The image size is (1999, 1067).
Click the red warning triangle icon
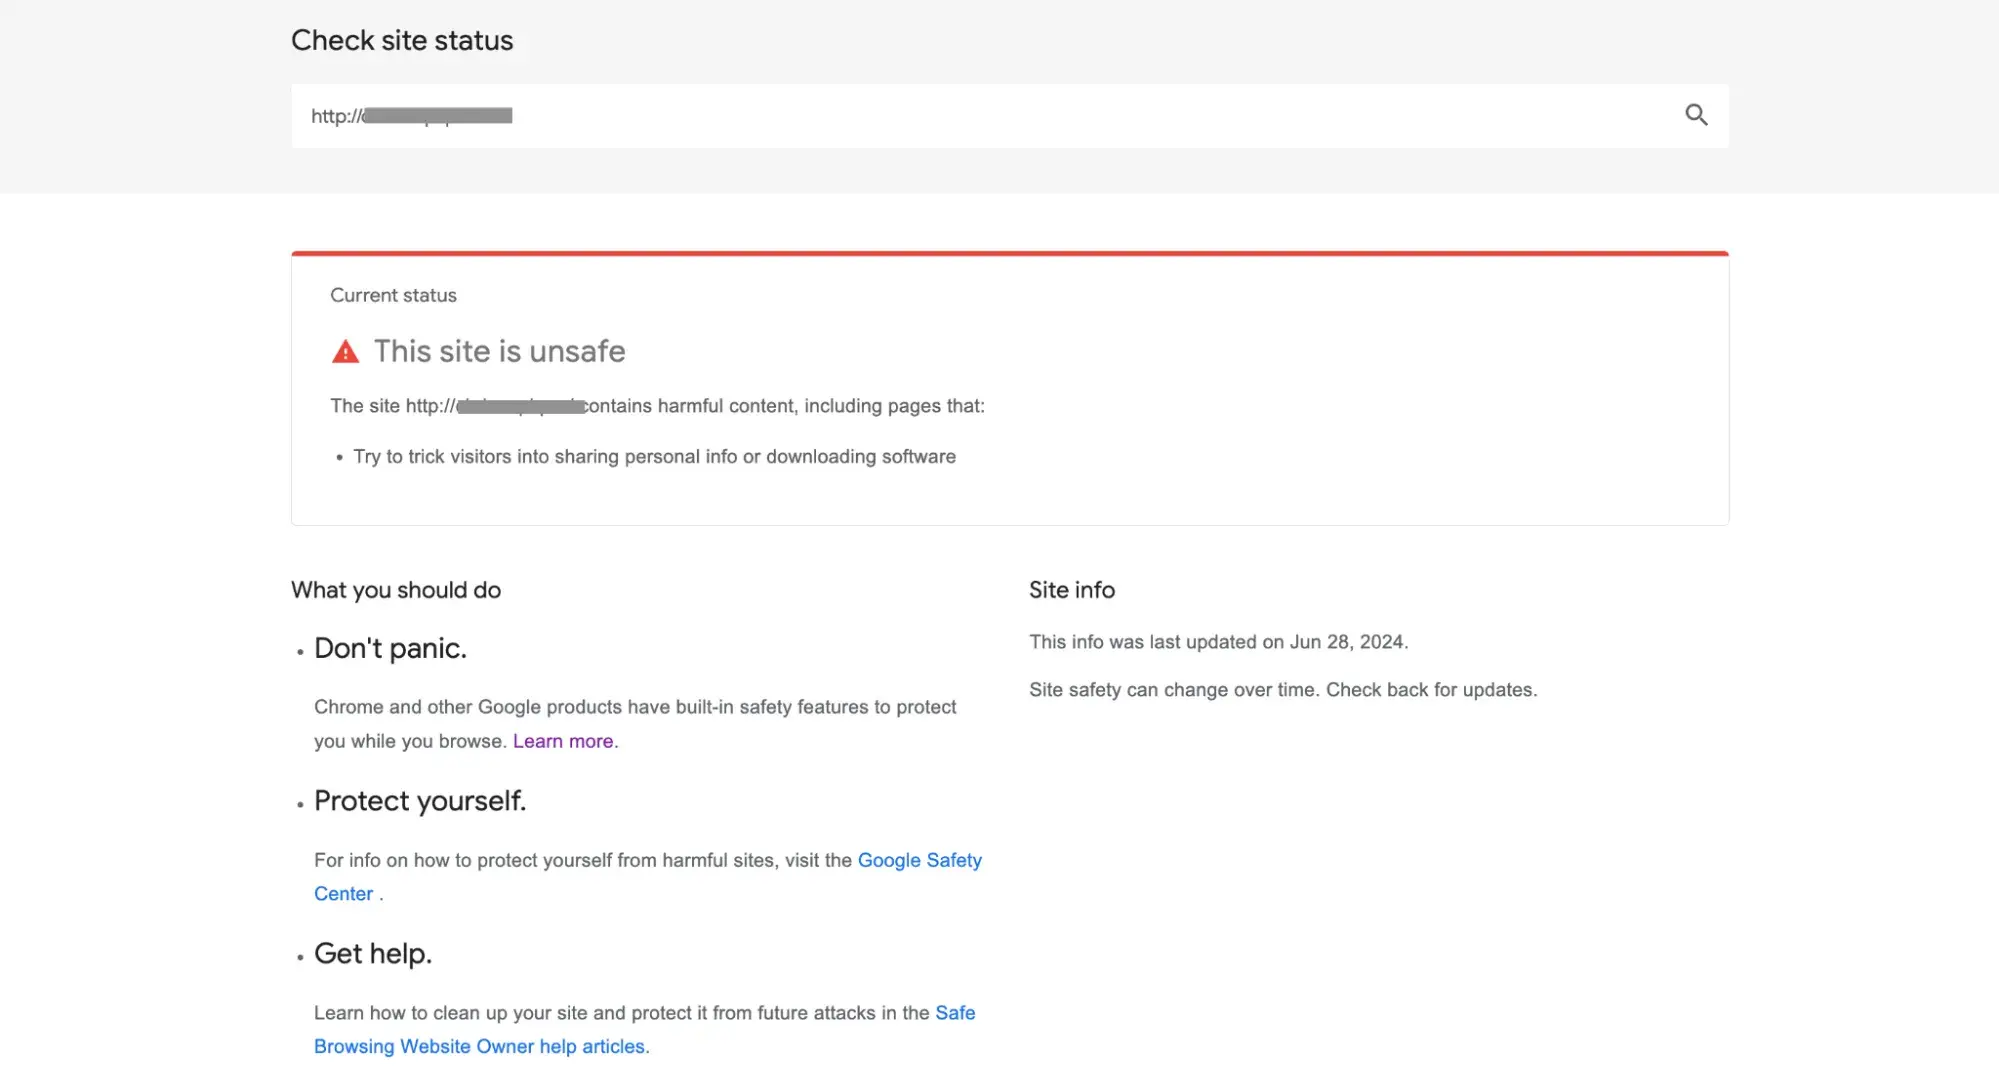click(345, 352)
